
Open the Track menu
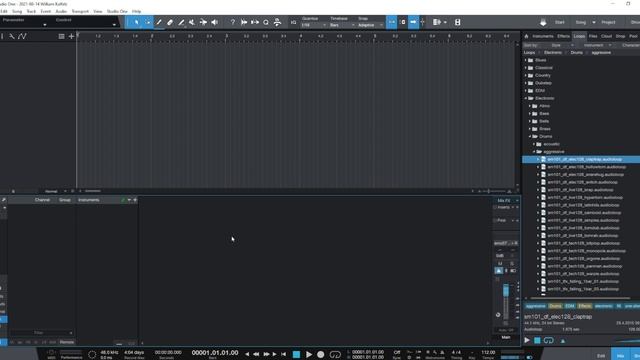click(x=31, y=11)
